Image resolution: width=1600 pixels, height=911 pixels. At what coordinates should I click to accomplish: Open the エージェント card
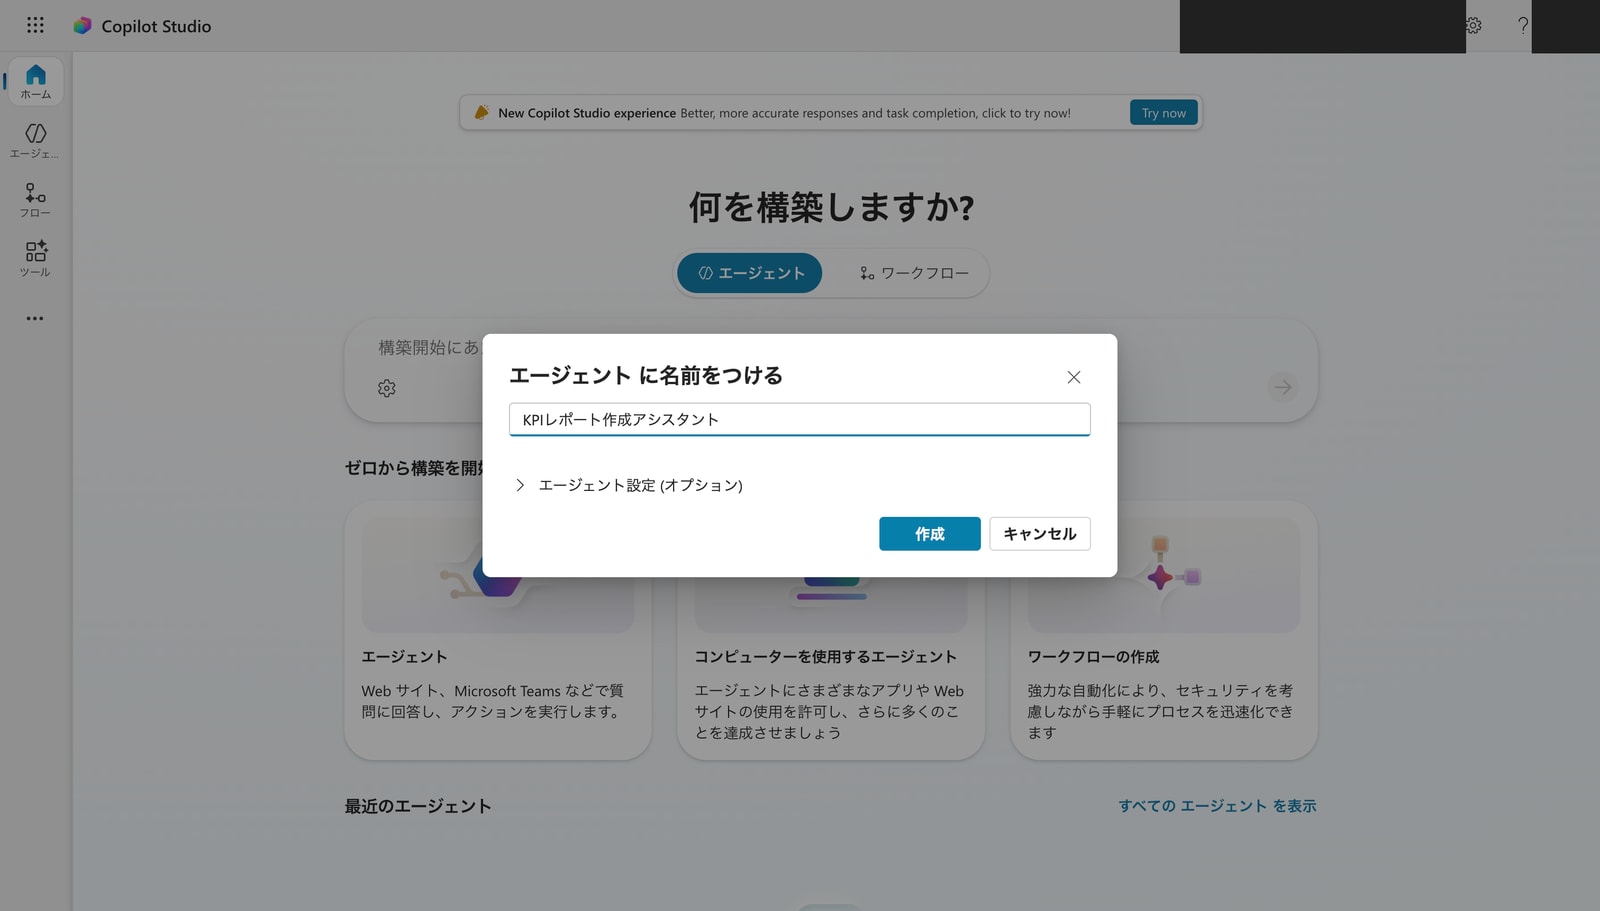(x=498, y=630)
